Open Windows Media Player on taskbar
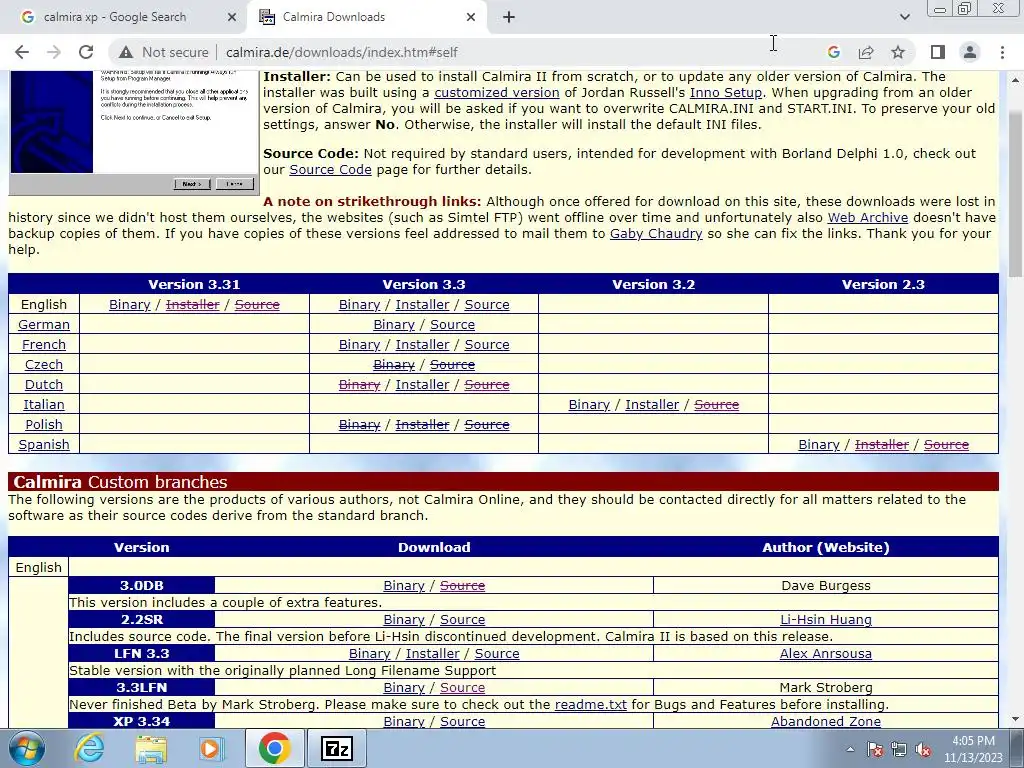 [211, 748]
